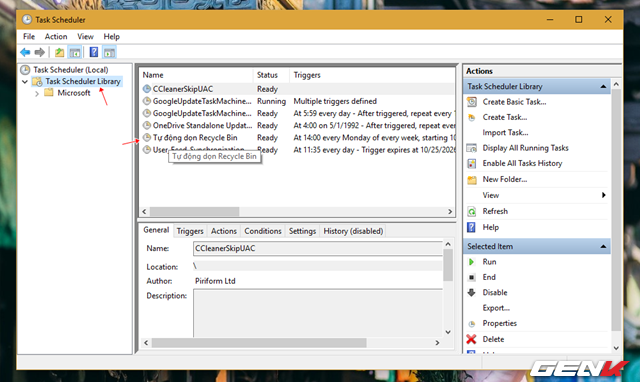Sort tasks by the Status column header
The width and height of the screenshot is (640, 382).
(x=271, y=75)
